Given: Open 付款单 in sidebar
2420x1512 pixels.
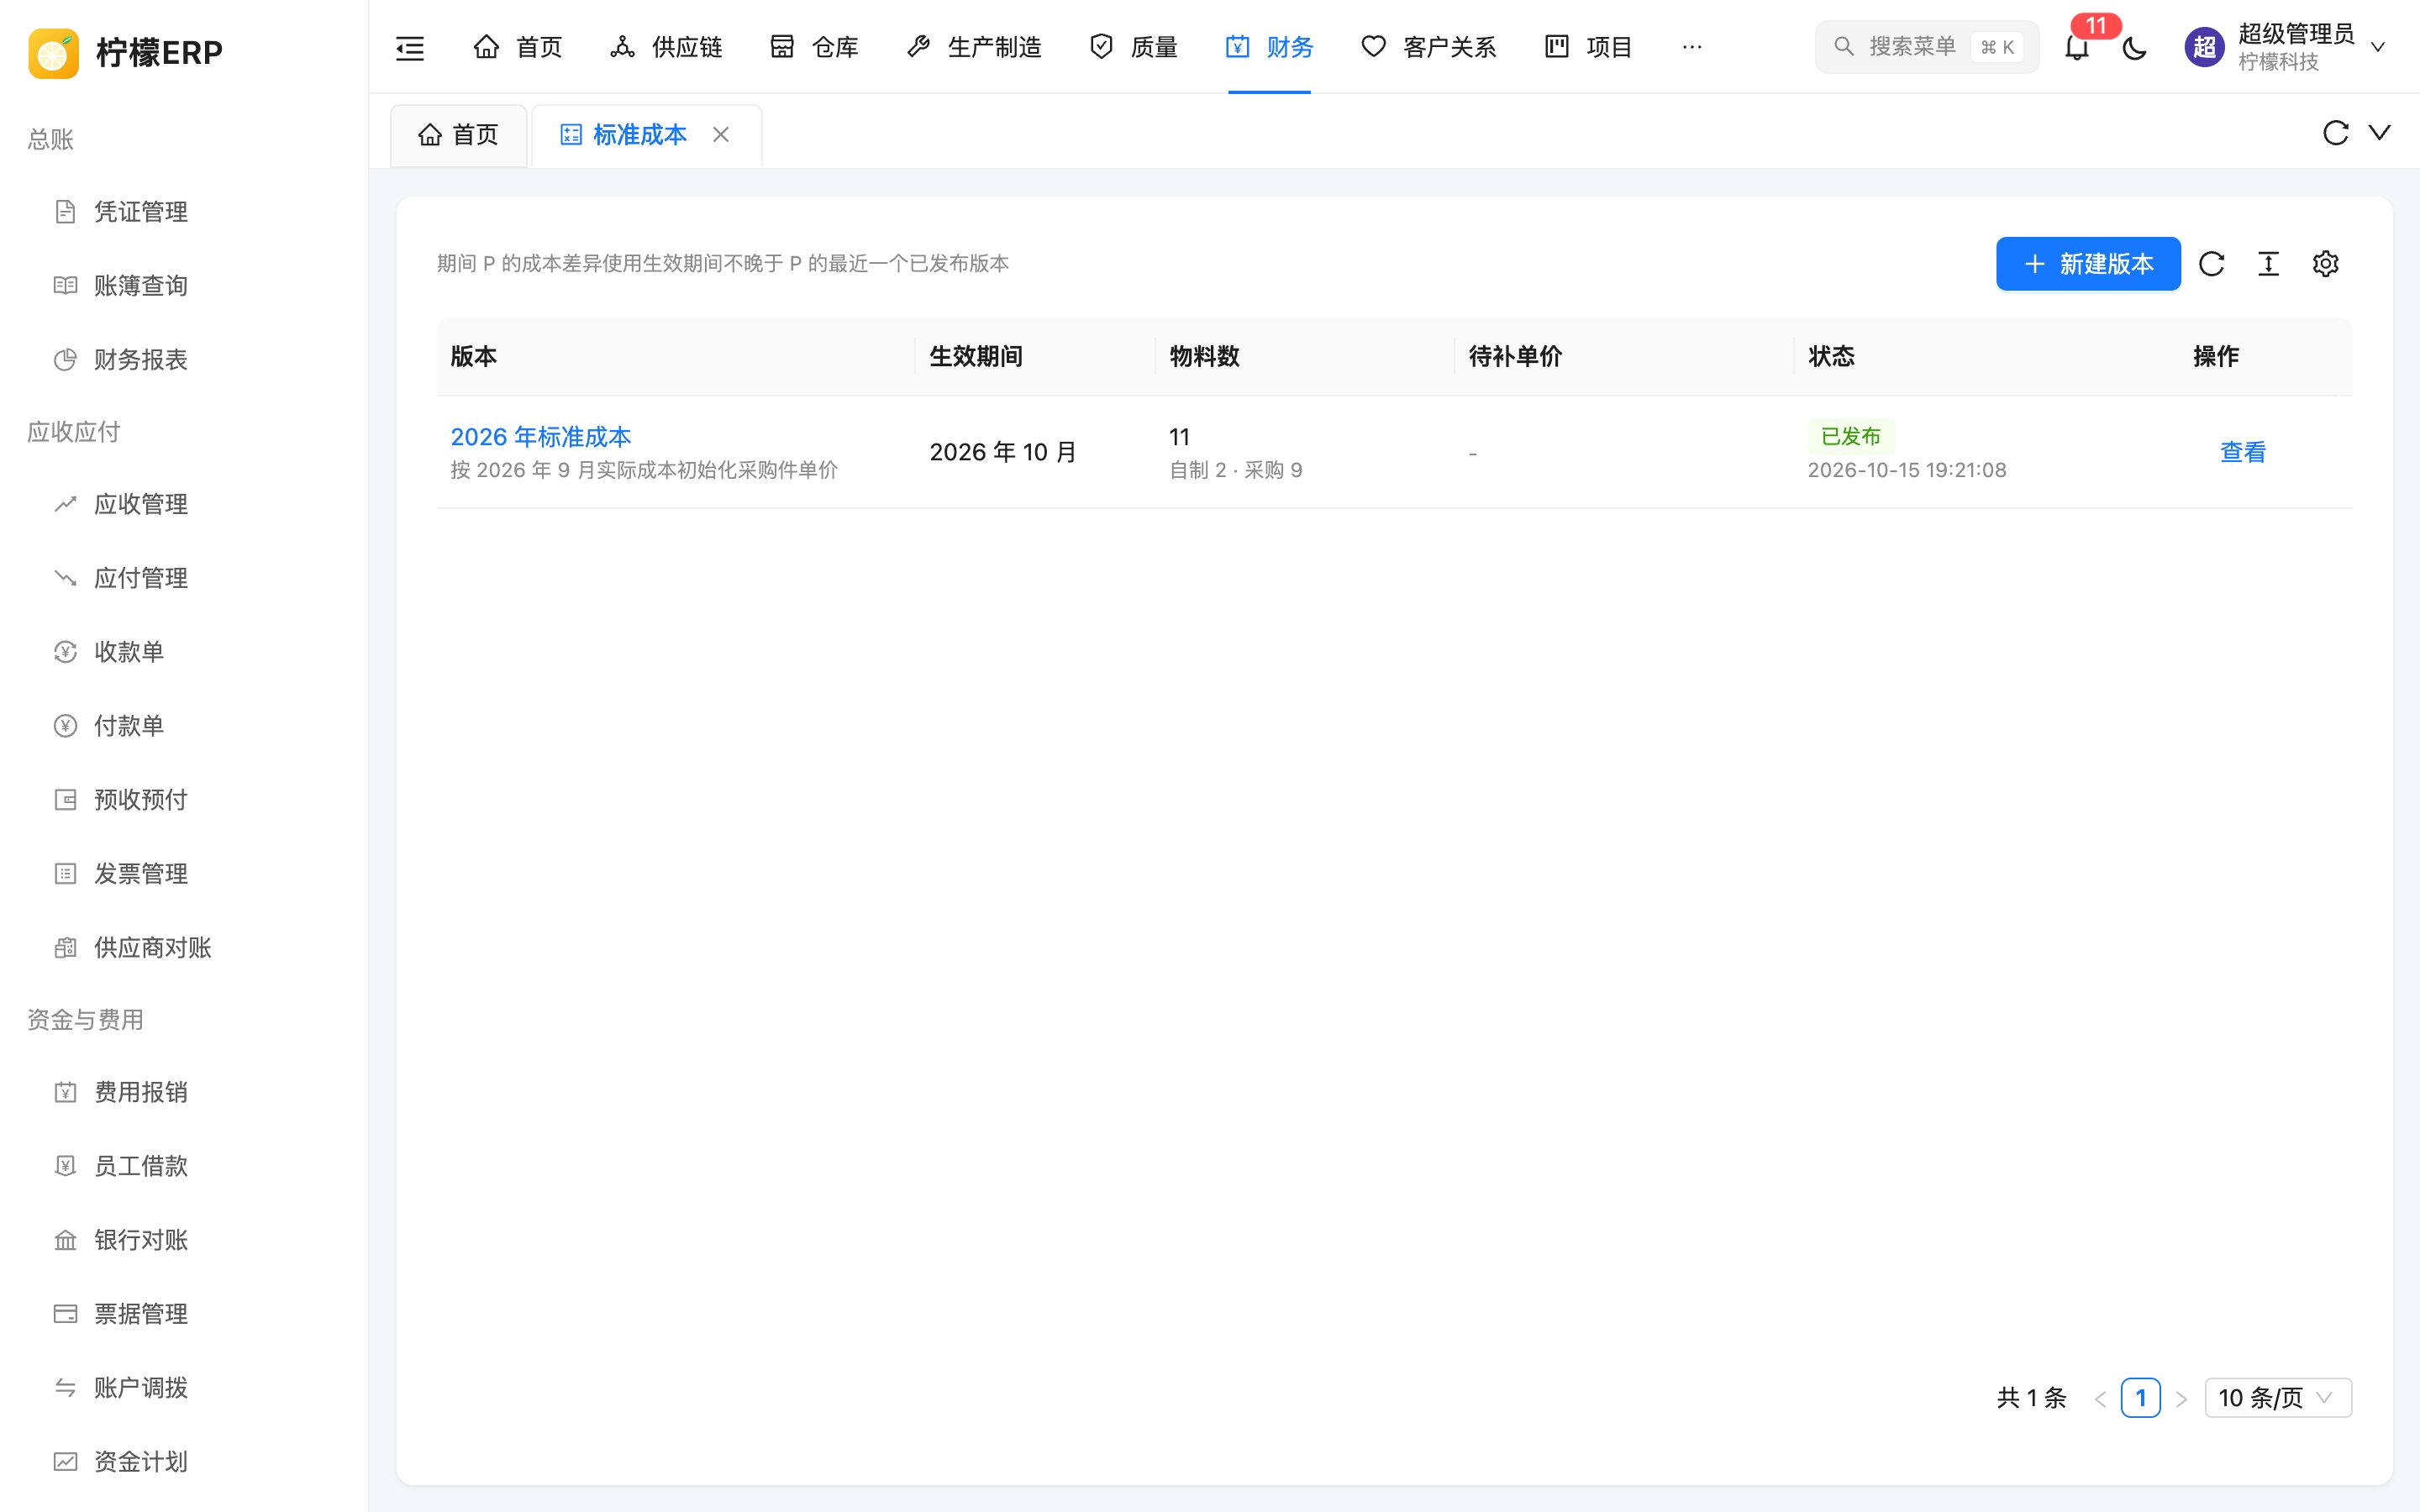Looking at the screenshot, I should [x=128, y=726].
